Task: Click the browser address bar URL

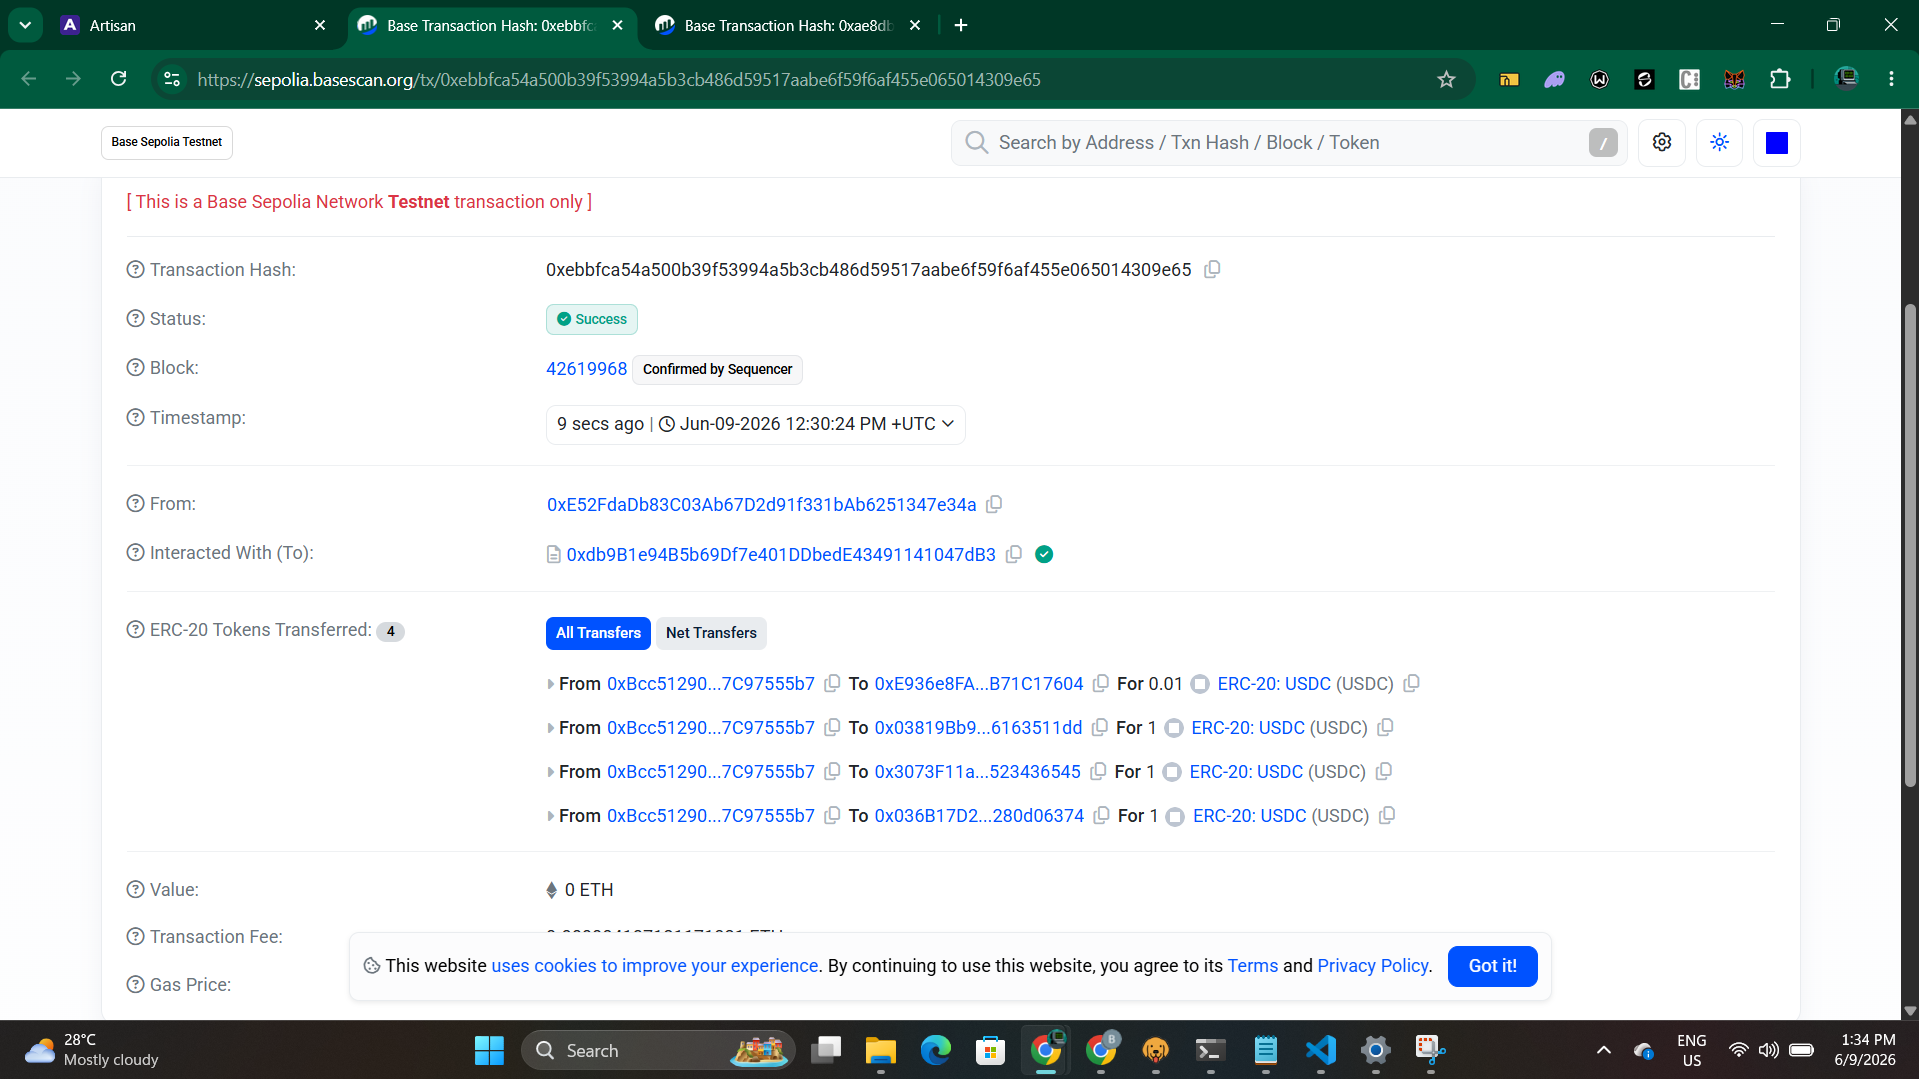Action: [619, 79]
